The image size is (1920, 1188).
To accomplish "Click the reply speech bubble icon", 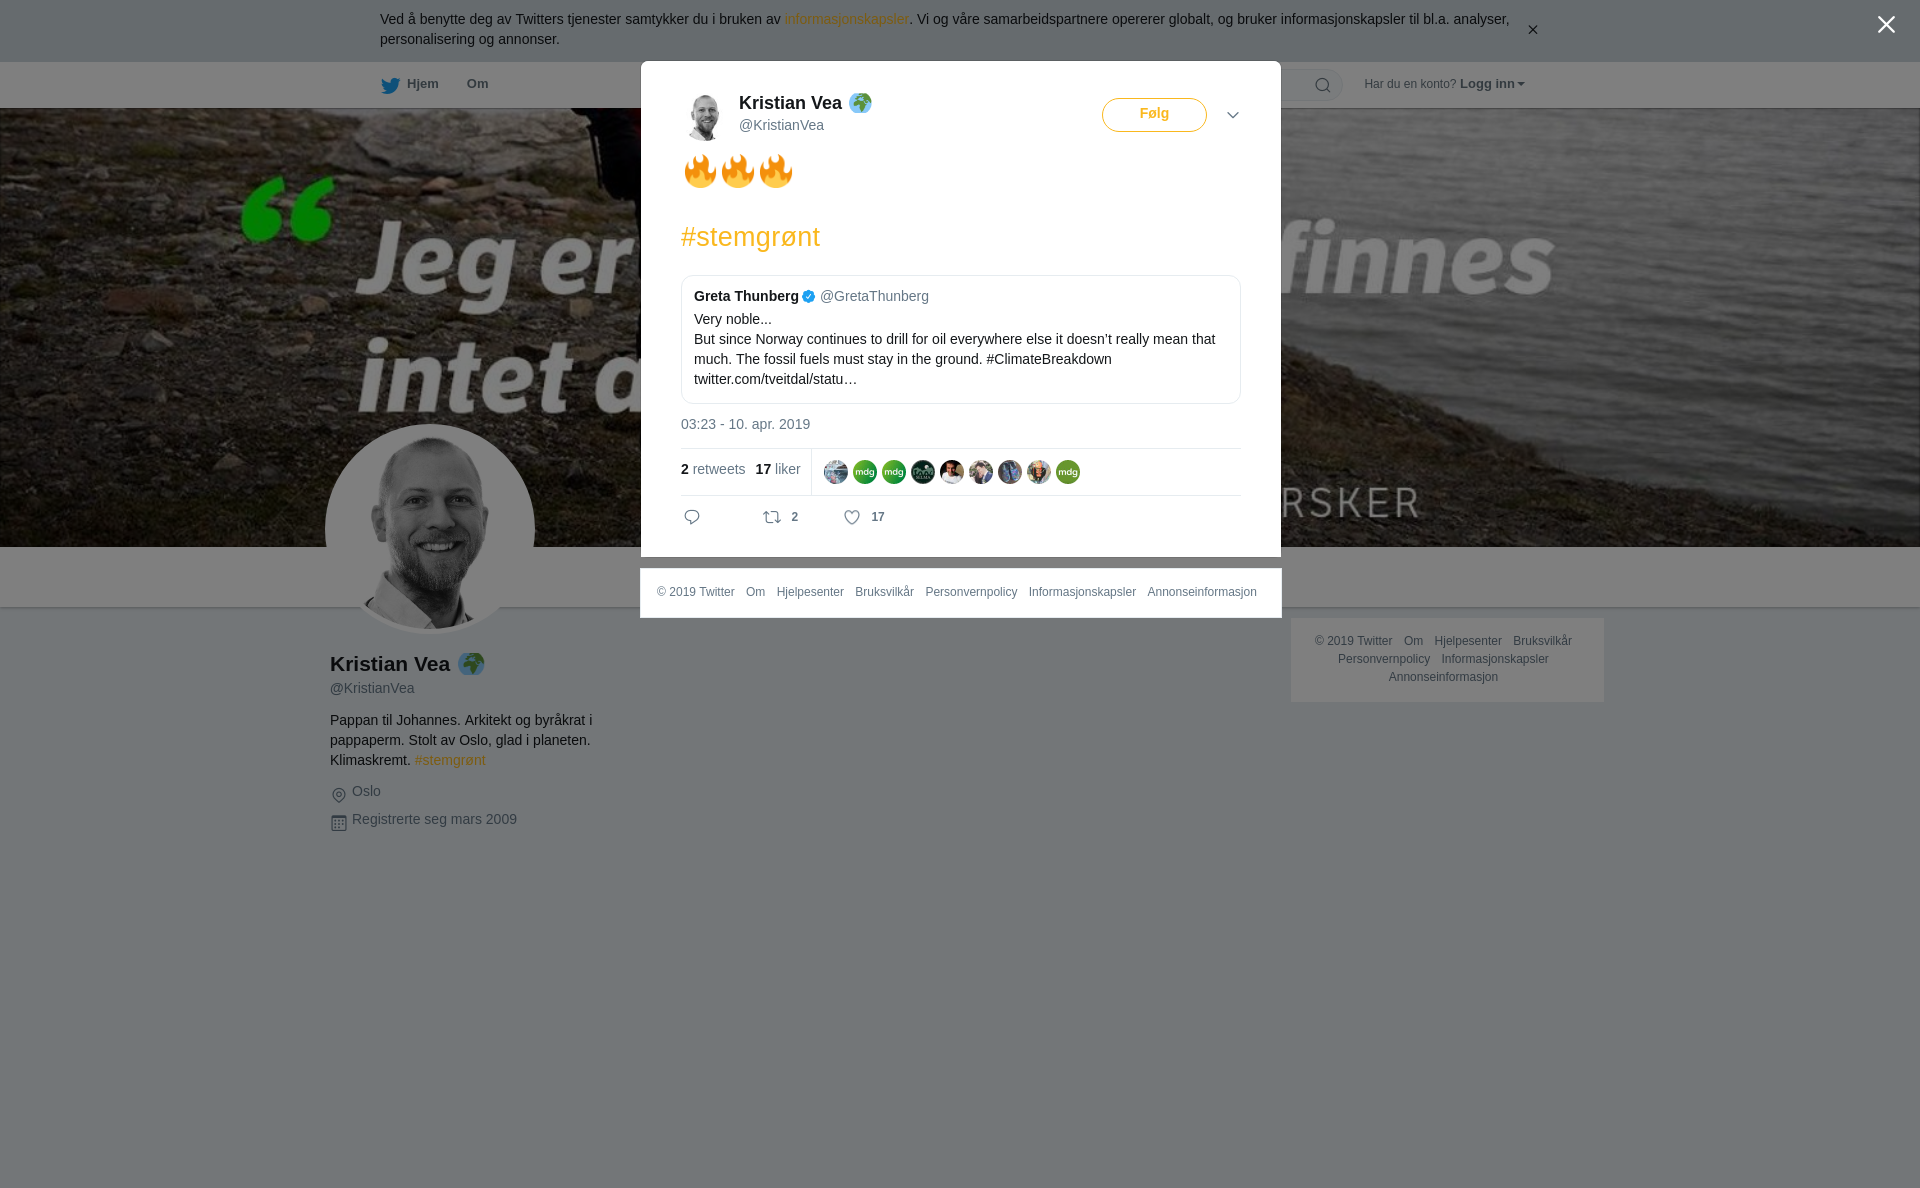I will 692,517.
